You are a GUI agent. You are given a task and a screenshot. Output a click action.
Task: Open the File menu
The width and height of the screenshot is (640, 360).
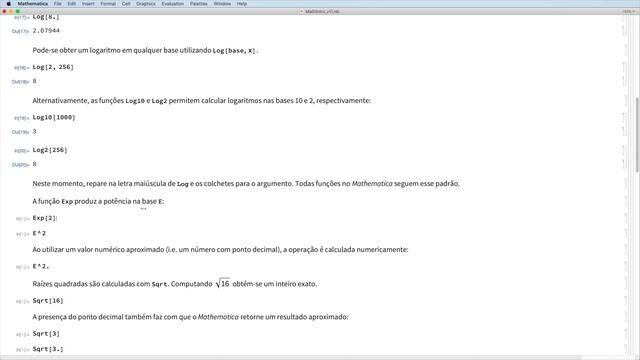(x=58, y=4)
